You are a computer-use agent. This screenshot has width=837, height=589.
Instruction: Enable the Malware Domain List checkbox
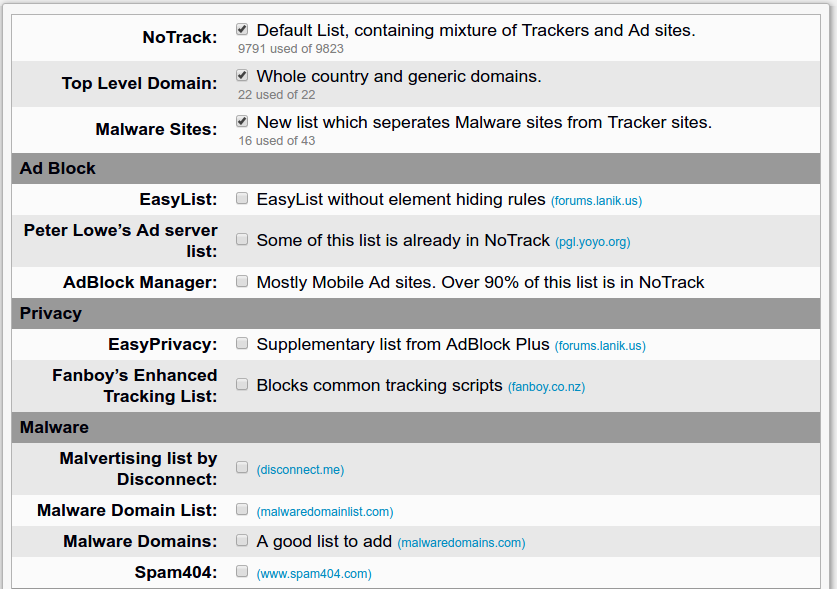[x=242, y=509]
